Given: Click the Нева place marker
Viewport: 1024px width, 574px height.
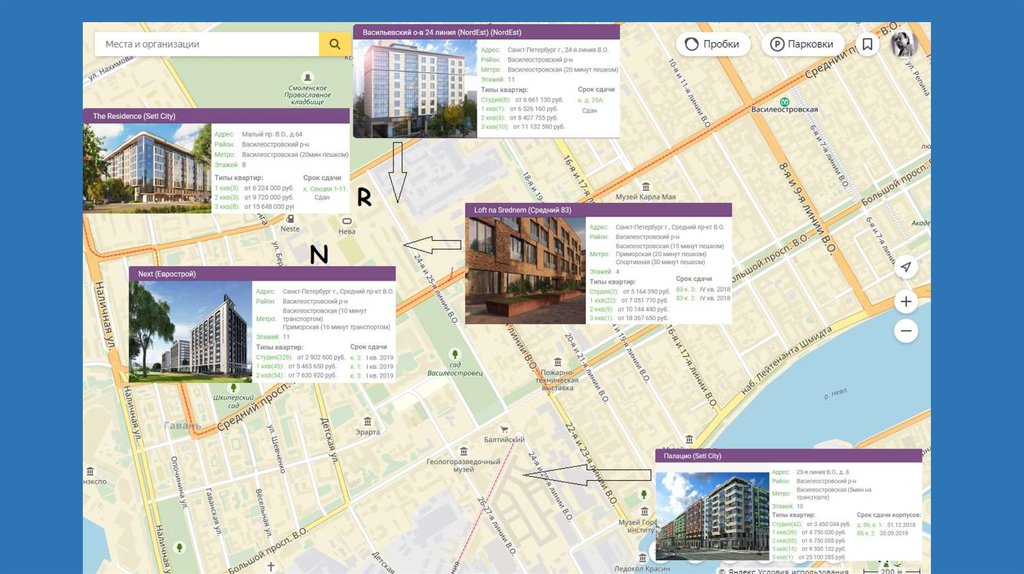Looking at the screenshot, I should coord(347,221).
